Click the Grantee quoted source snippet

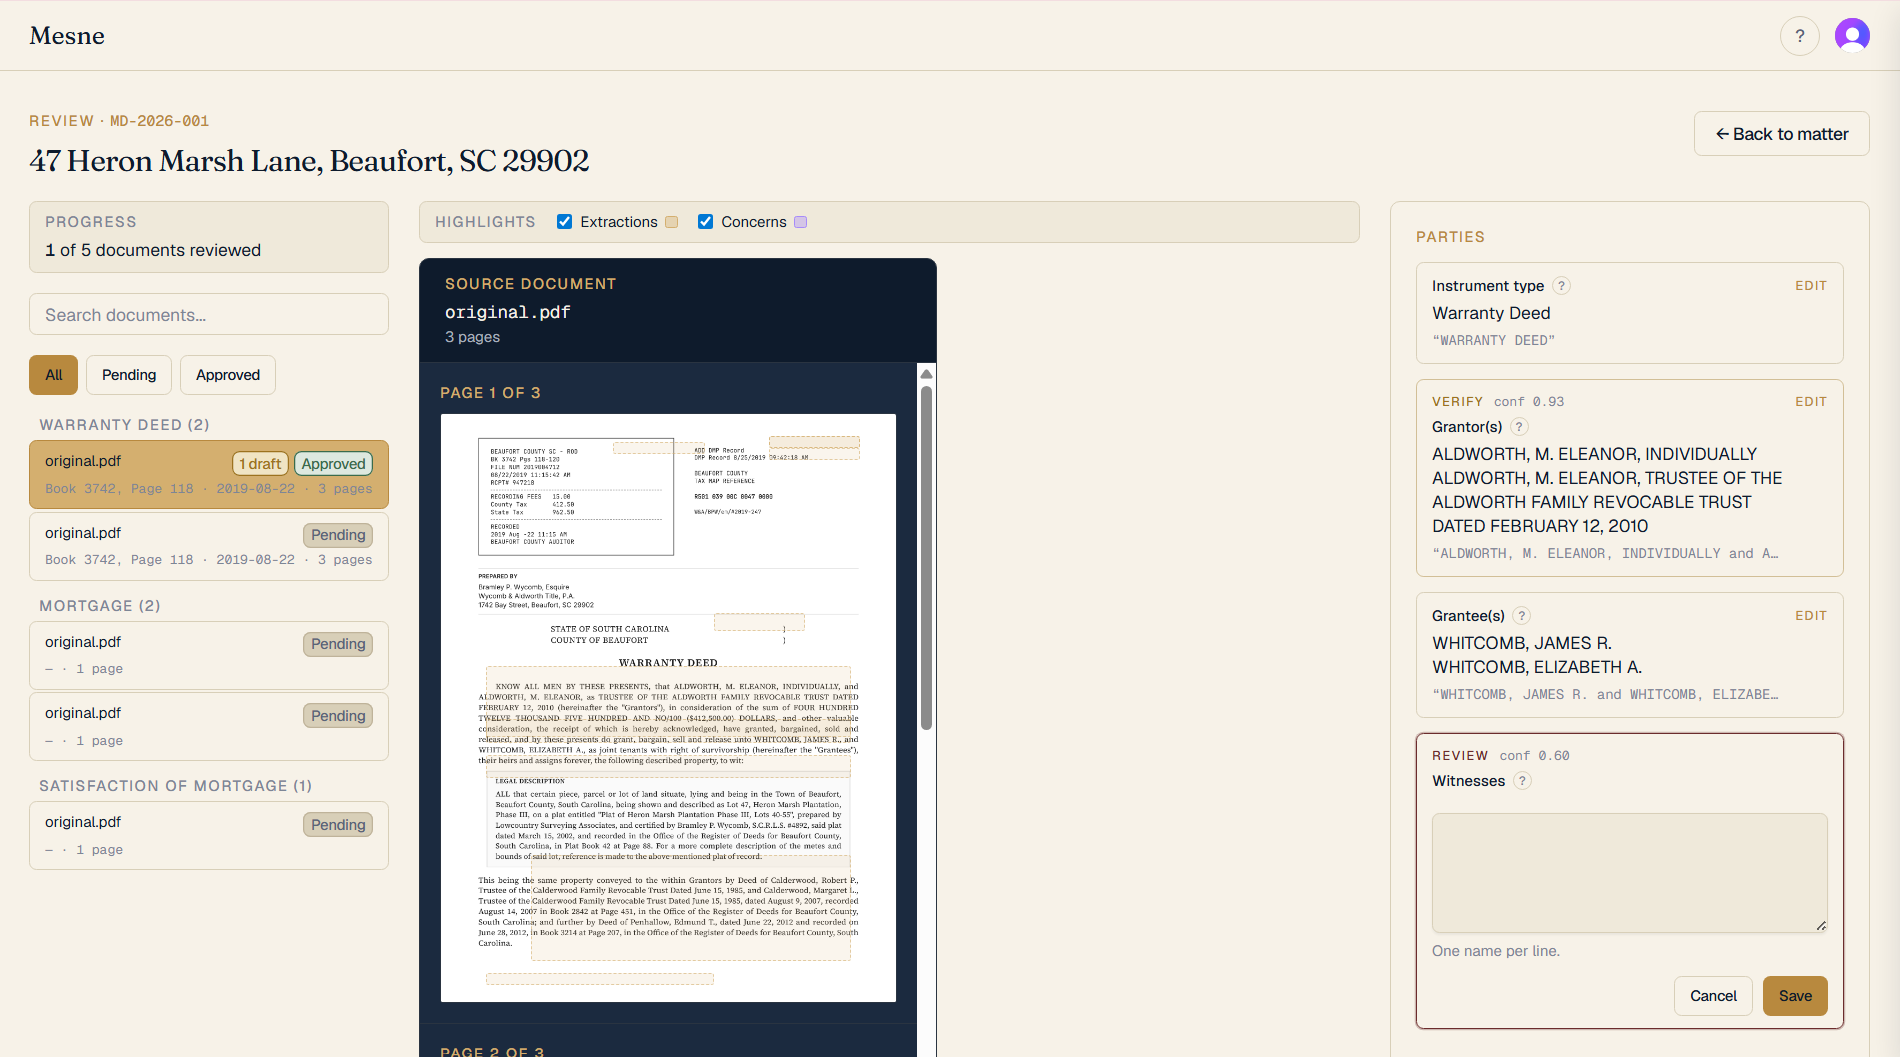click(1605, 695)
